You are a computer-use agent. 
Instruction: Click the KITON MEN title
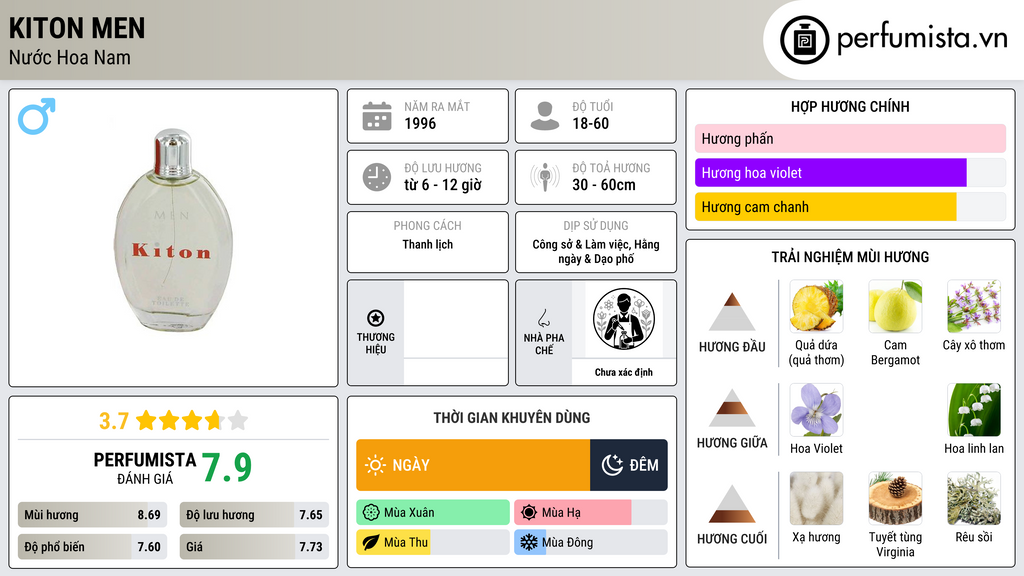point(77,28)
